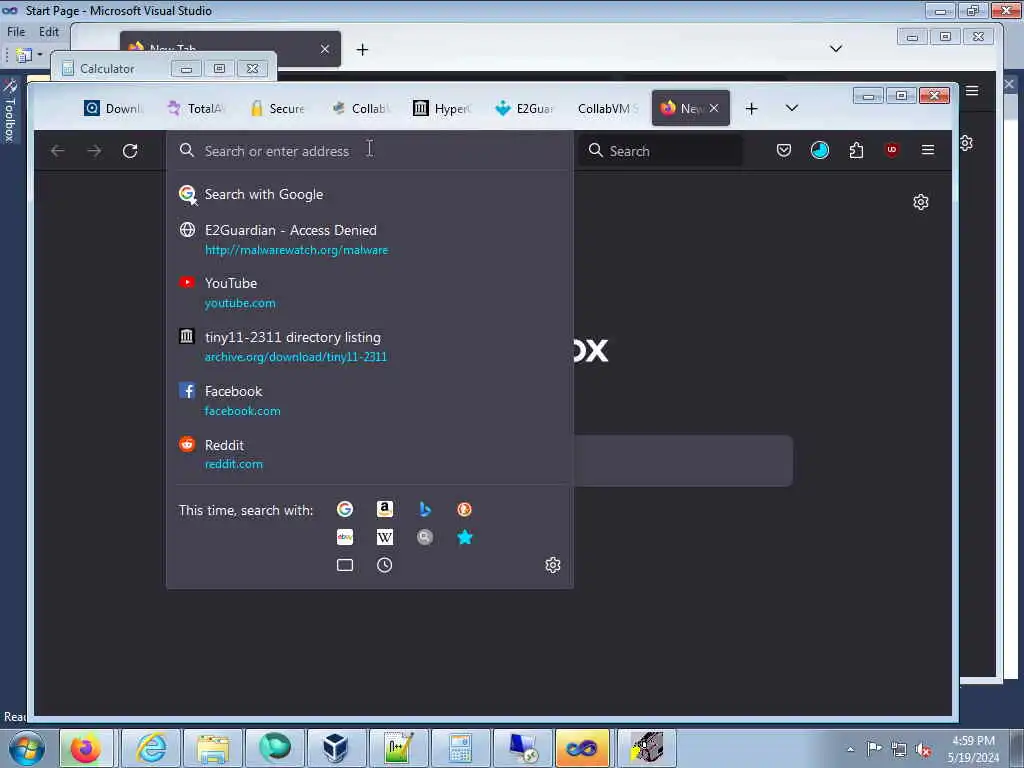1024x768 pixels.
Task: Open the YouTube suggestion
Action: 370,293
